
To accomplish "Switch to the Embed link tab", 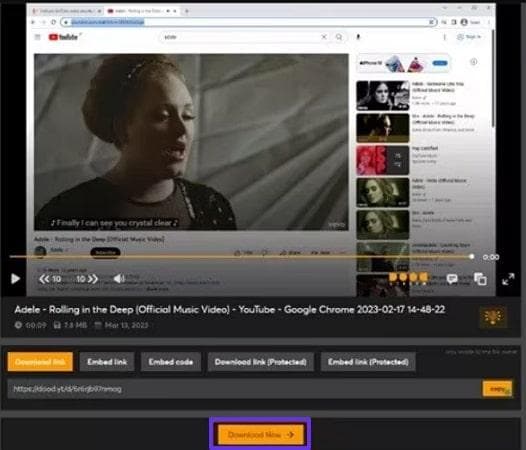I will [107, 362].
